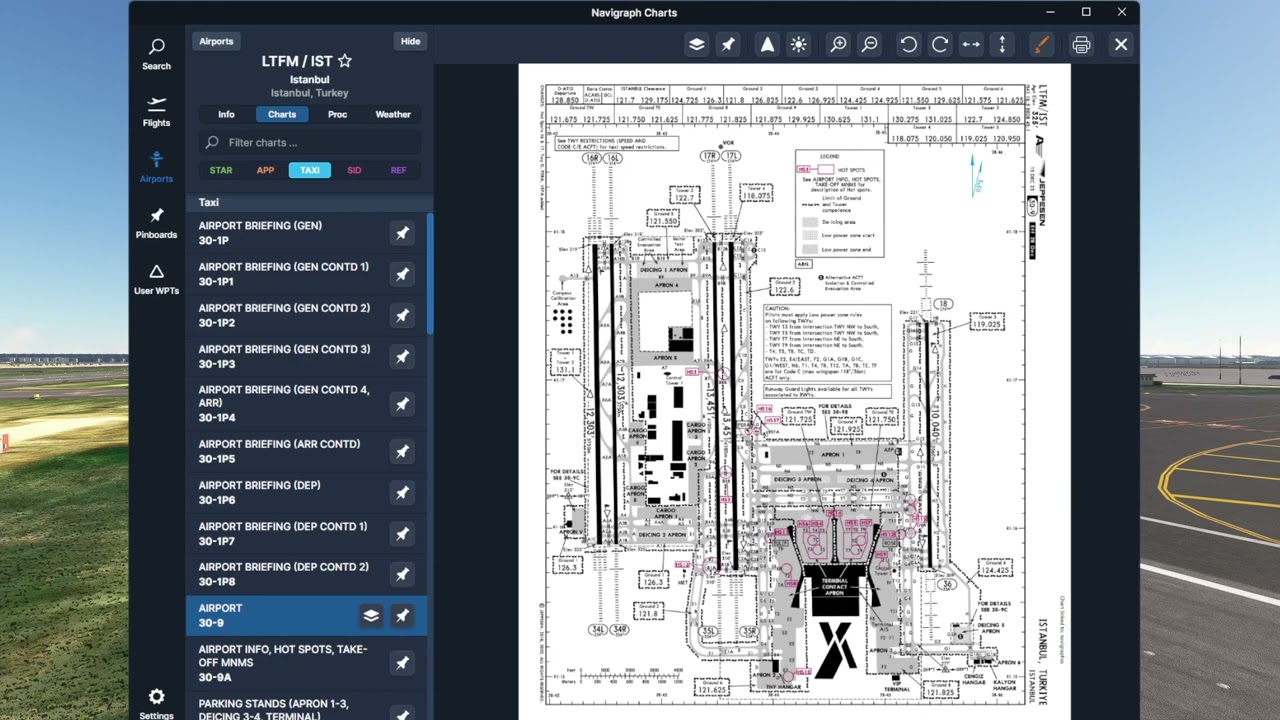Pin the AIRPORT BRIEFING (ARR CONTD) chart
This screenshot has width=1280, height=720.
click(402, 452)
